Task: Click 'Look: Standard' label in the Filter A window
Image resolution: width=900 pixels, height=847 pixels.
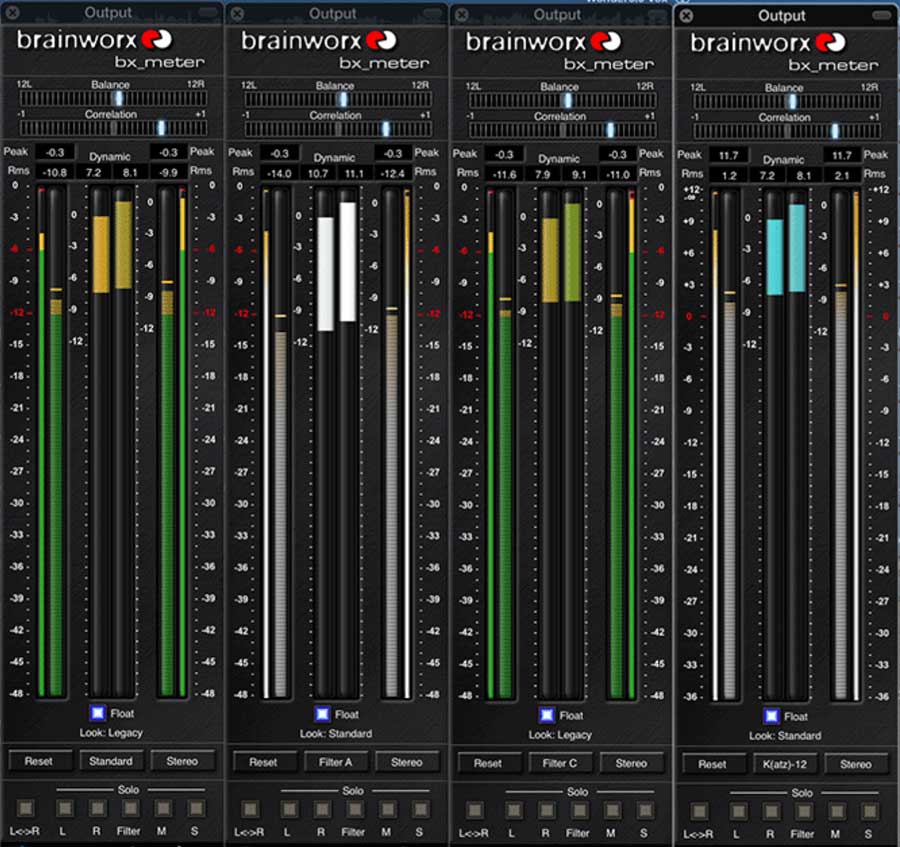Action: point(336,734)
